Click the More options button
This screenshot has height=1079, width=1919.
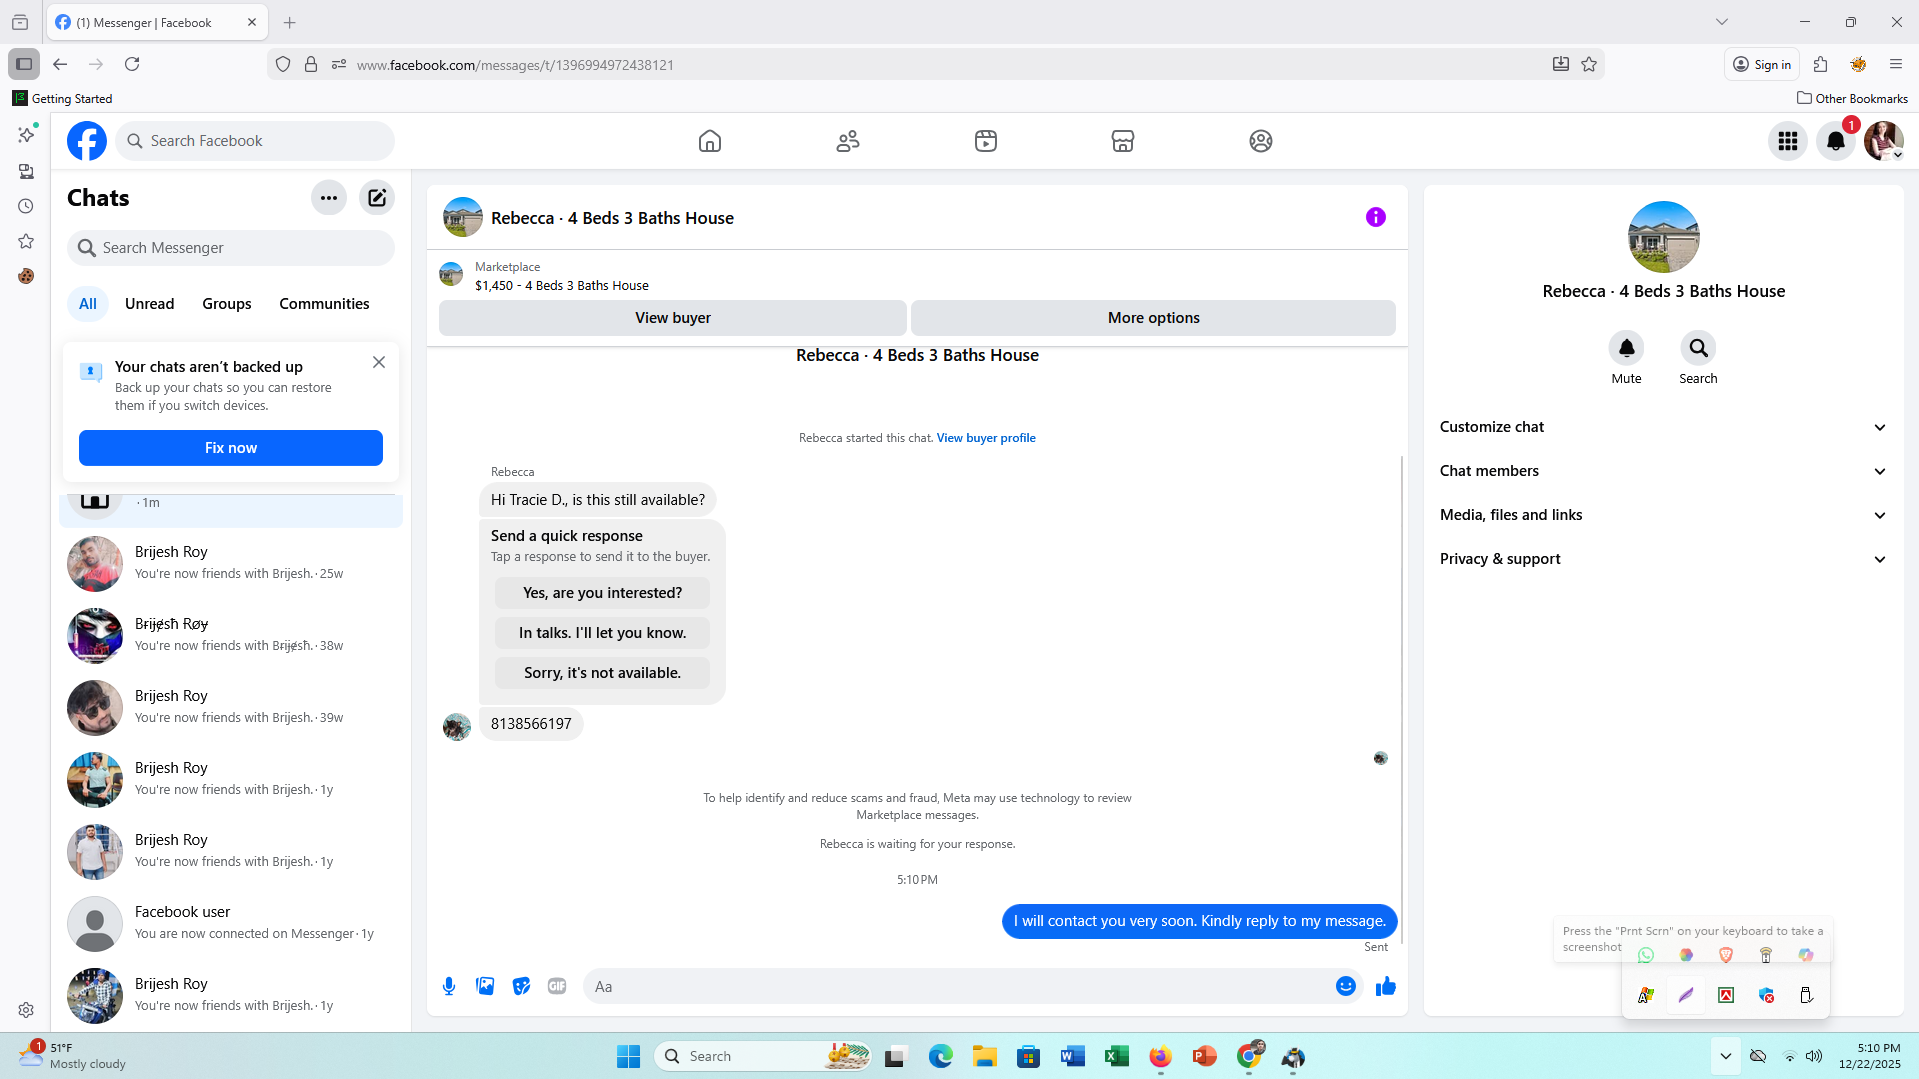click(1154, 318)
